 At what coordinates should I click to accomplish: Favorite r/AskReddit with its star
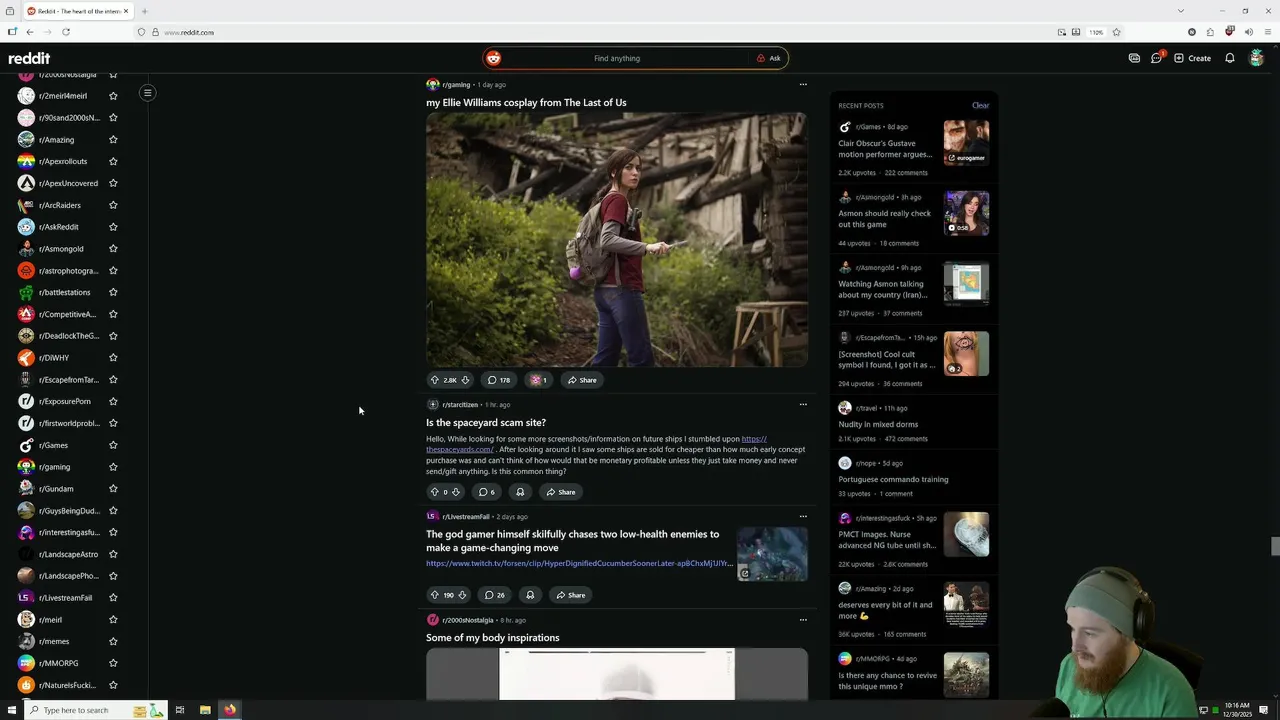pos(113,227)
